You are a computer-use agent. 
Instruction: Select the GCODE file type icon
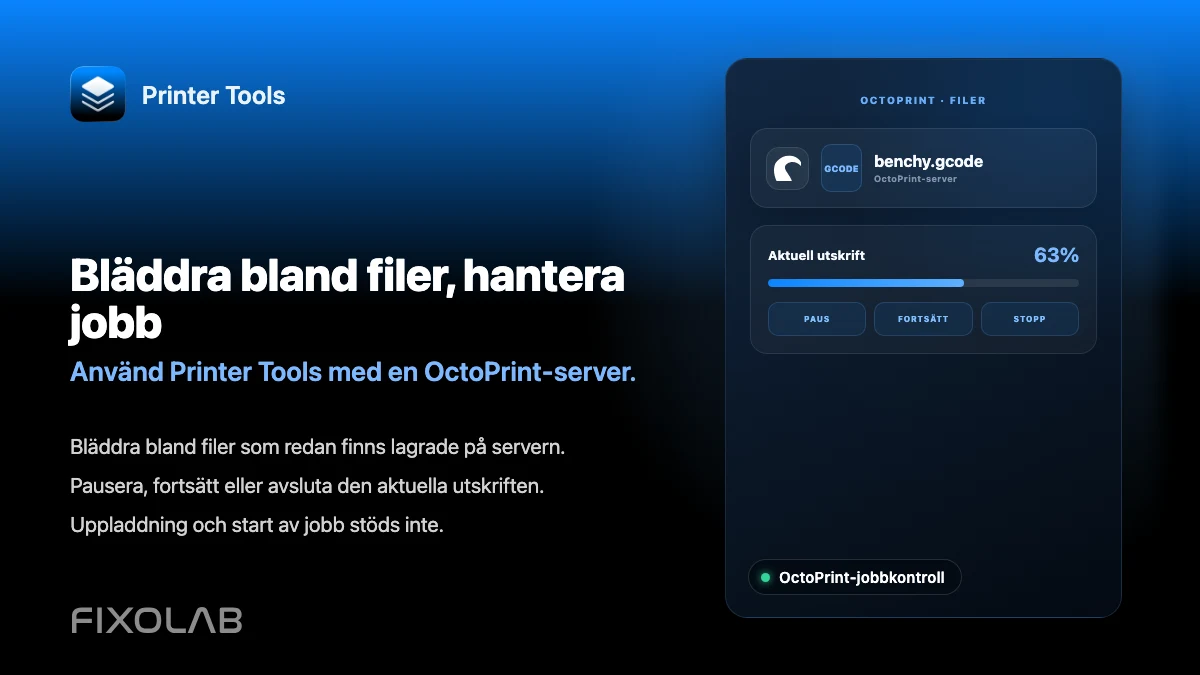[841, 168]
